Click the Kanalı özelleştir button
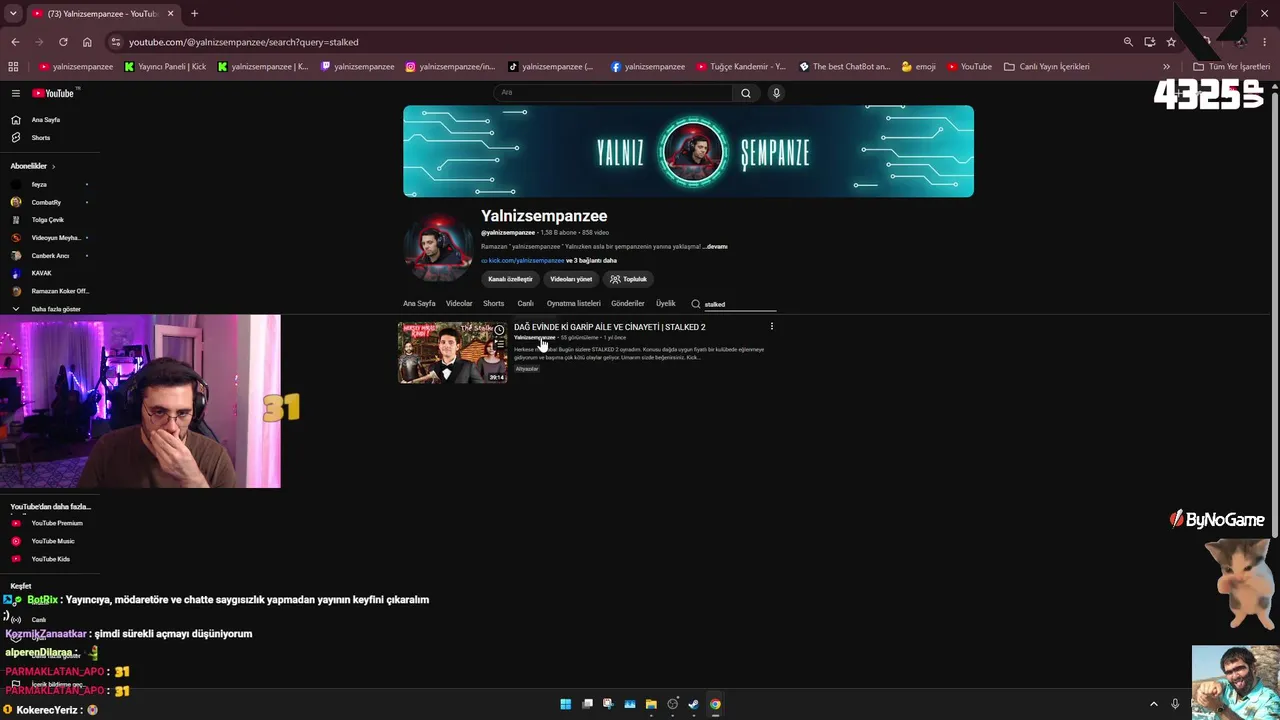 coord(510,279)
